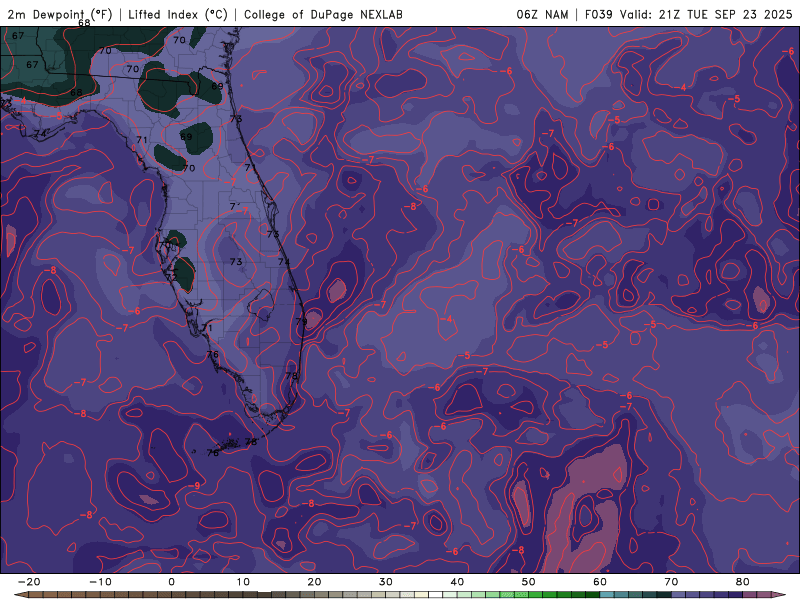Click the "2m Dewpoint (°F)" title text
The height and width of the screenshot is (600, 800).
pyautogui.click(x=59, y=14)
